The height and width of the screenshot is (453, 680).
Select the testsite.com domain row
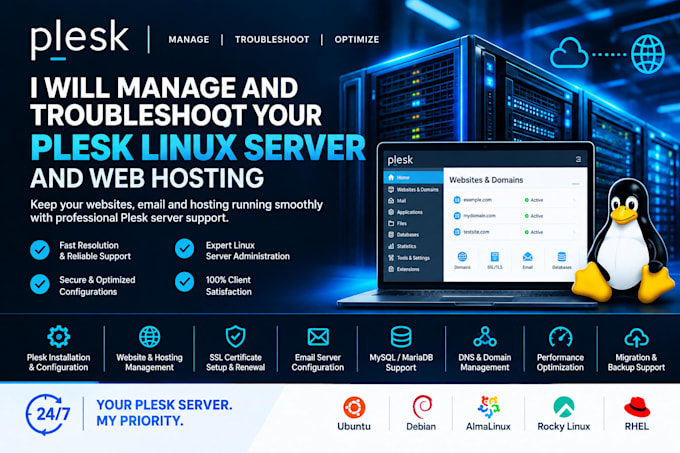(515, 232)
